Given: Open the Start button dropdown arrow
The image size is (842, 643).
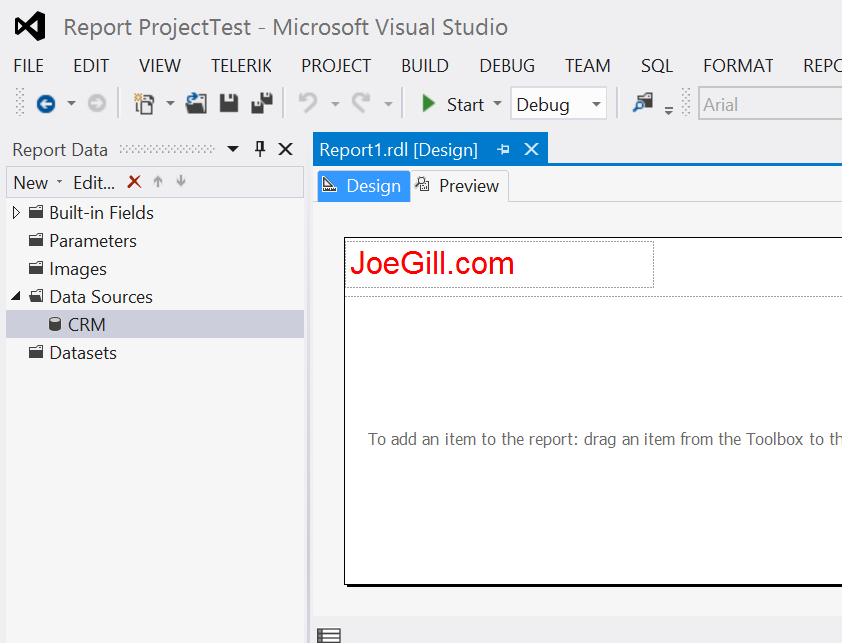Looking at the screenshot, I should (497, 103).
